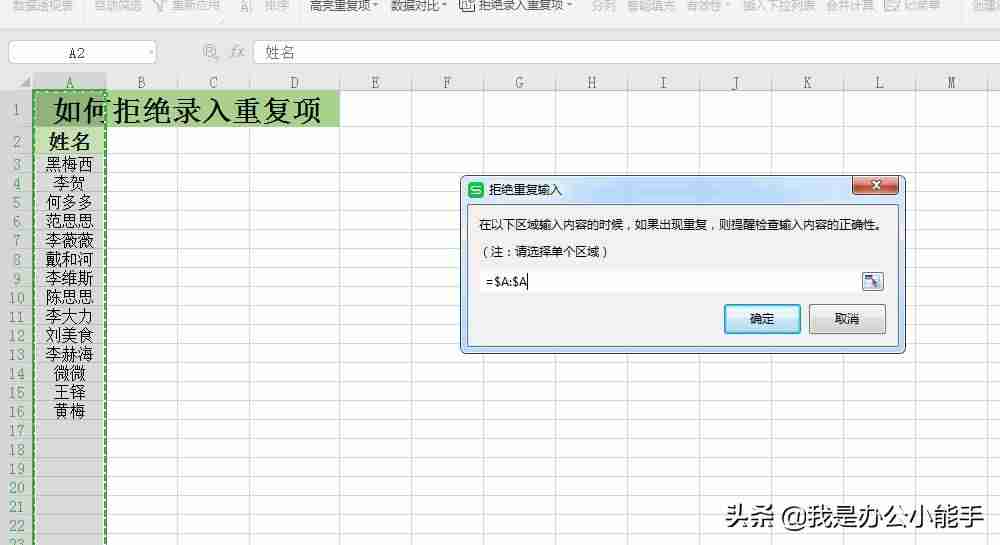Click the cell containing 黄梅
This screenshot has height=545, width=1000.
pos(70,411)
